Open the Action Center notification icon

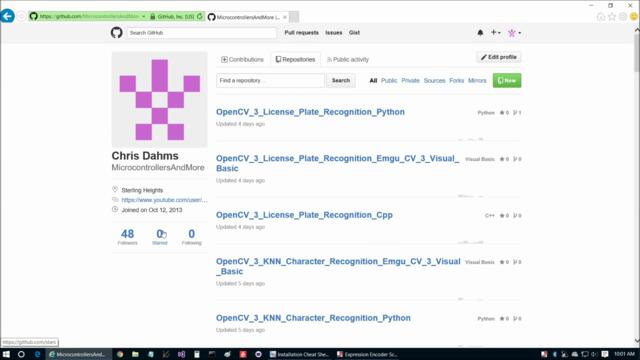pyautogui.click(x=605, y=354)
